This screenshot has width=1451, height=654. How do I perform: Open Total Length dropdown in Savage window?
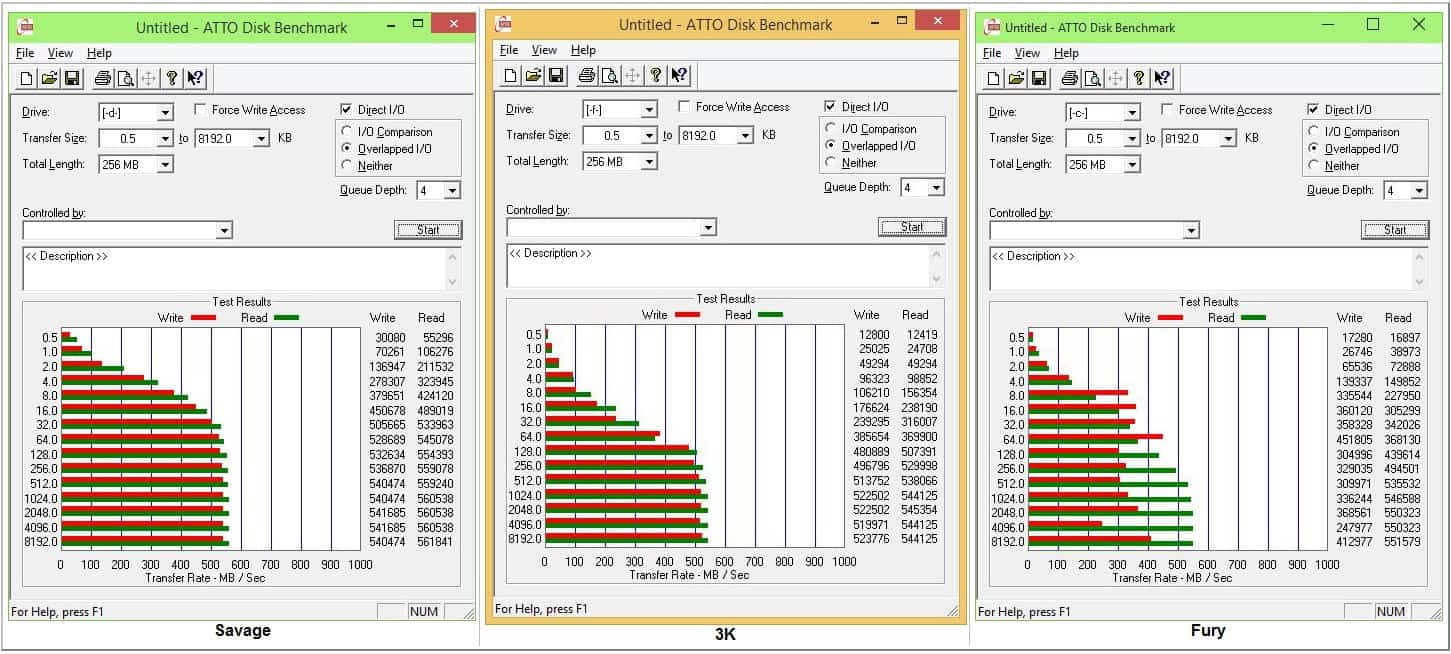165,165
